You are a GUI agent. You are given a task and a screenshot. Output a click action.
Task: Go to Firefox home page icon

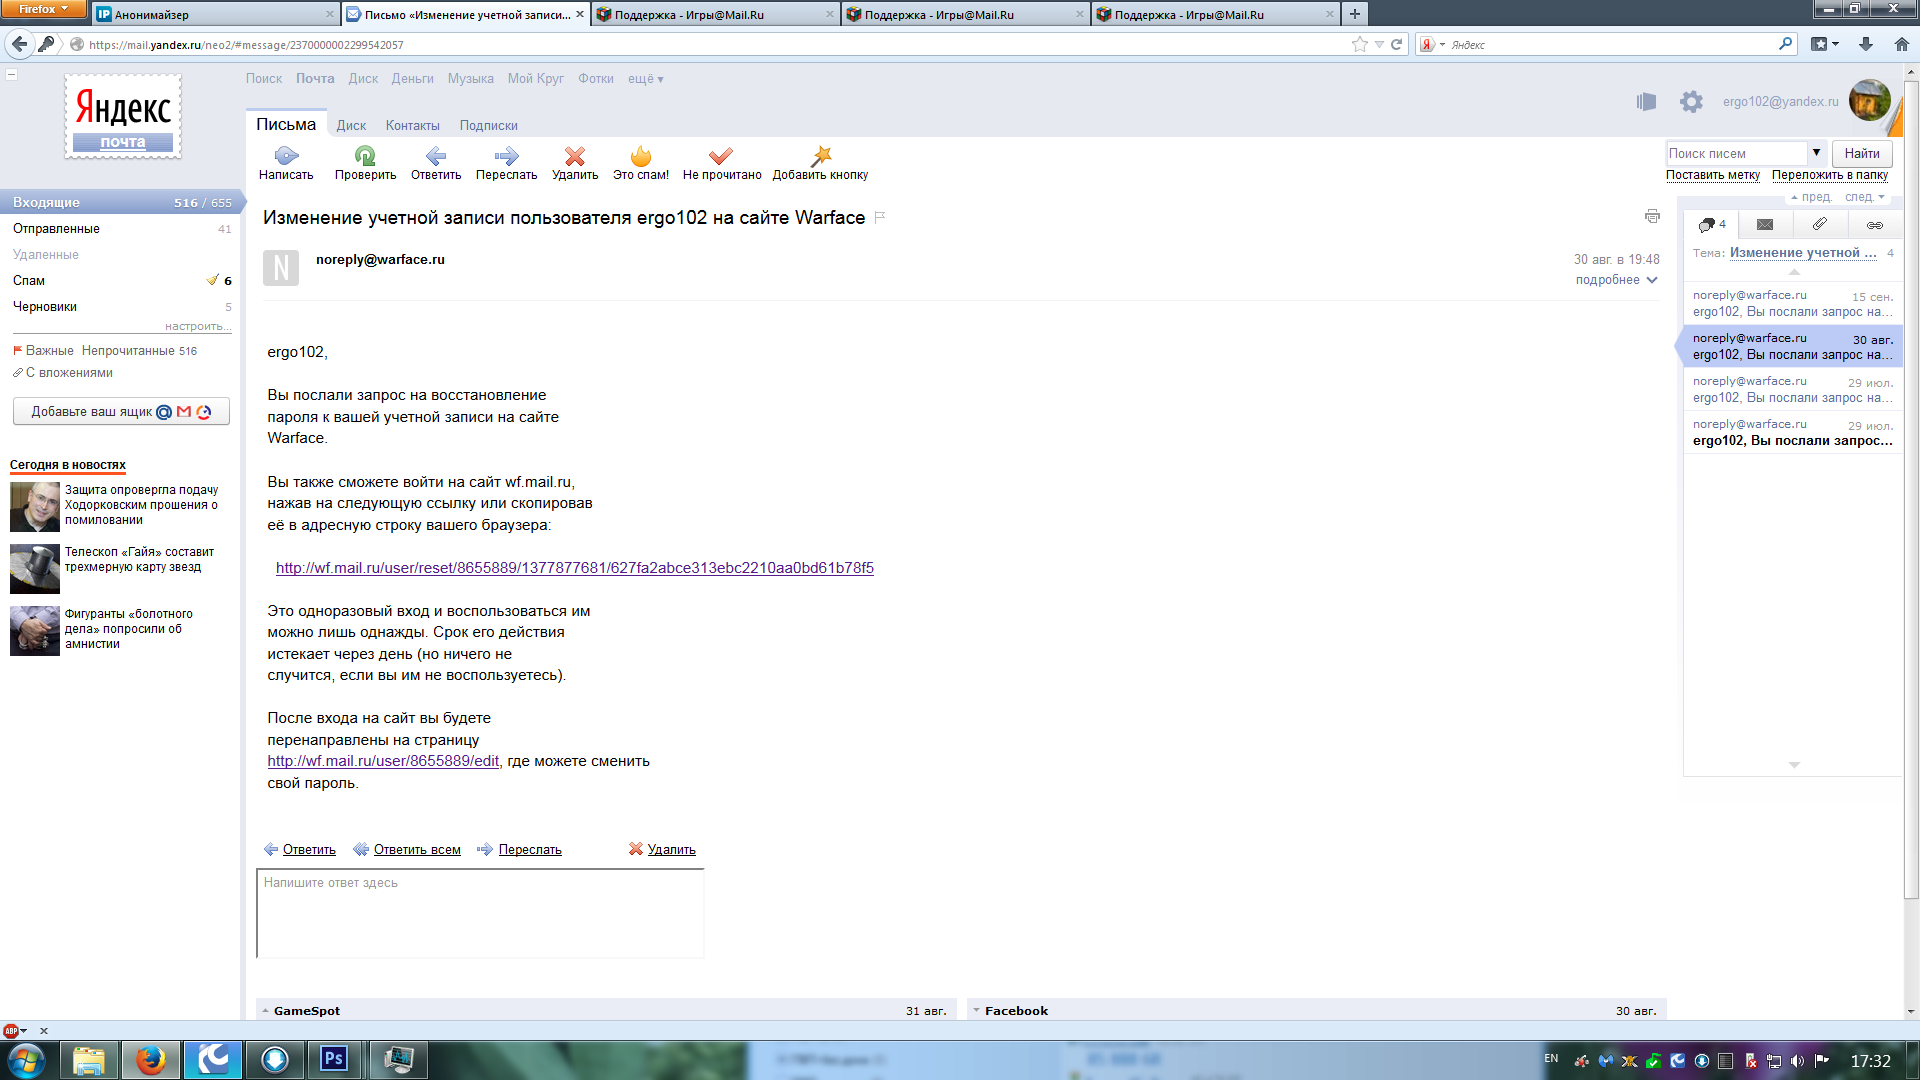(1902, 44)
